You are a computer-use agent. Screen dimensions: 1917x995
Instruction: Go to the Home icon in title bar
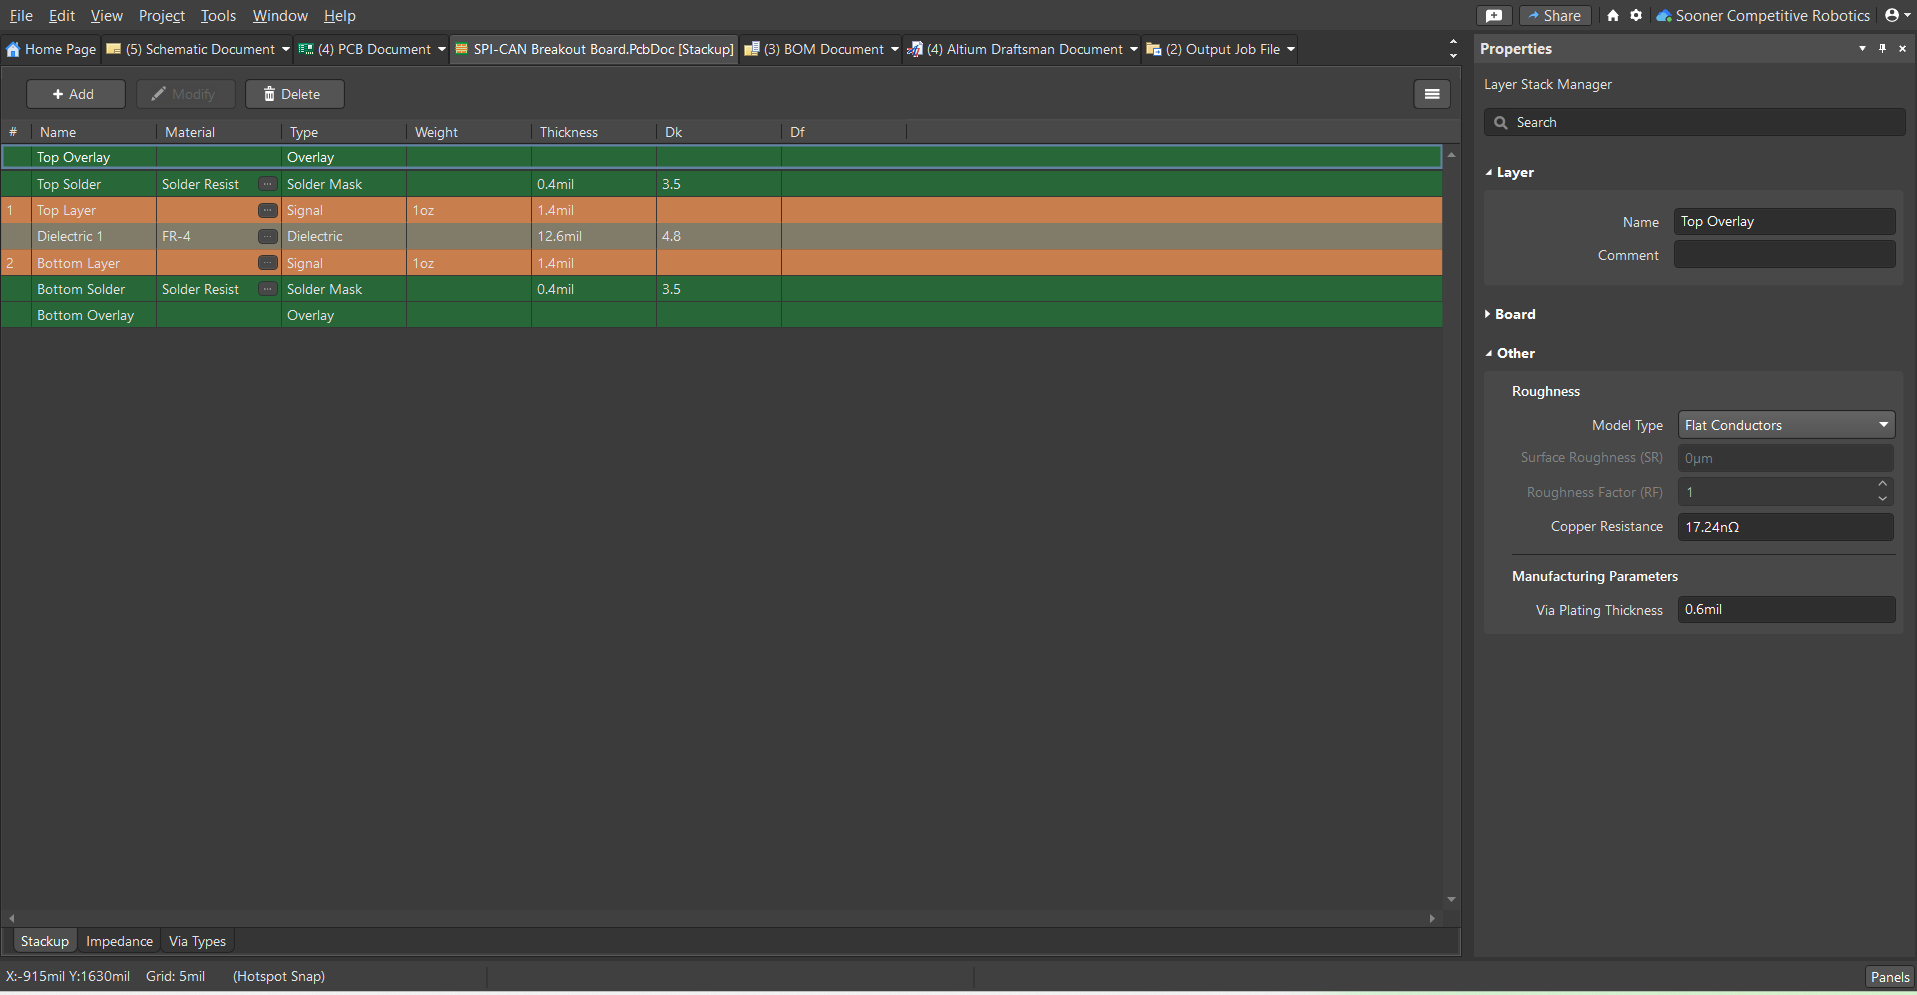(x=1613, y=16)
